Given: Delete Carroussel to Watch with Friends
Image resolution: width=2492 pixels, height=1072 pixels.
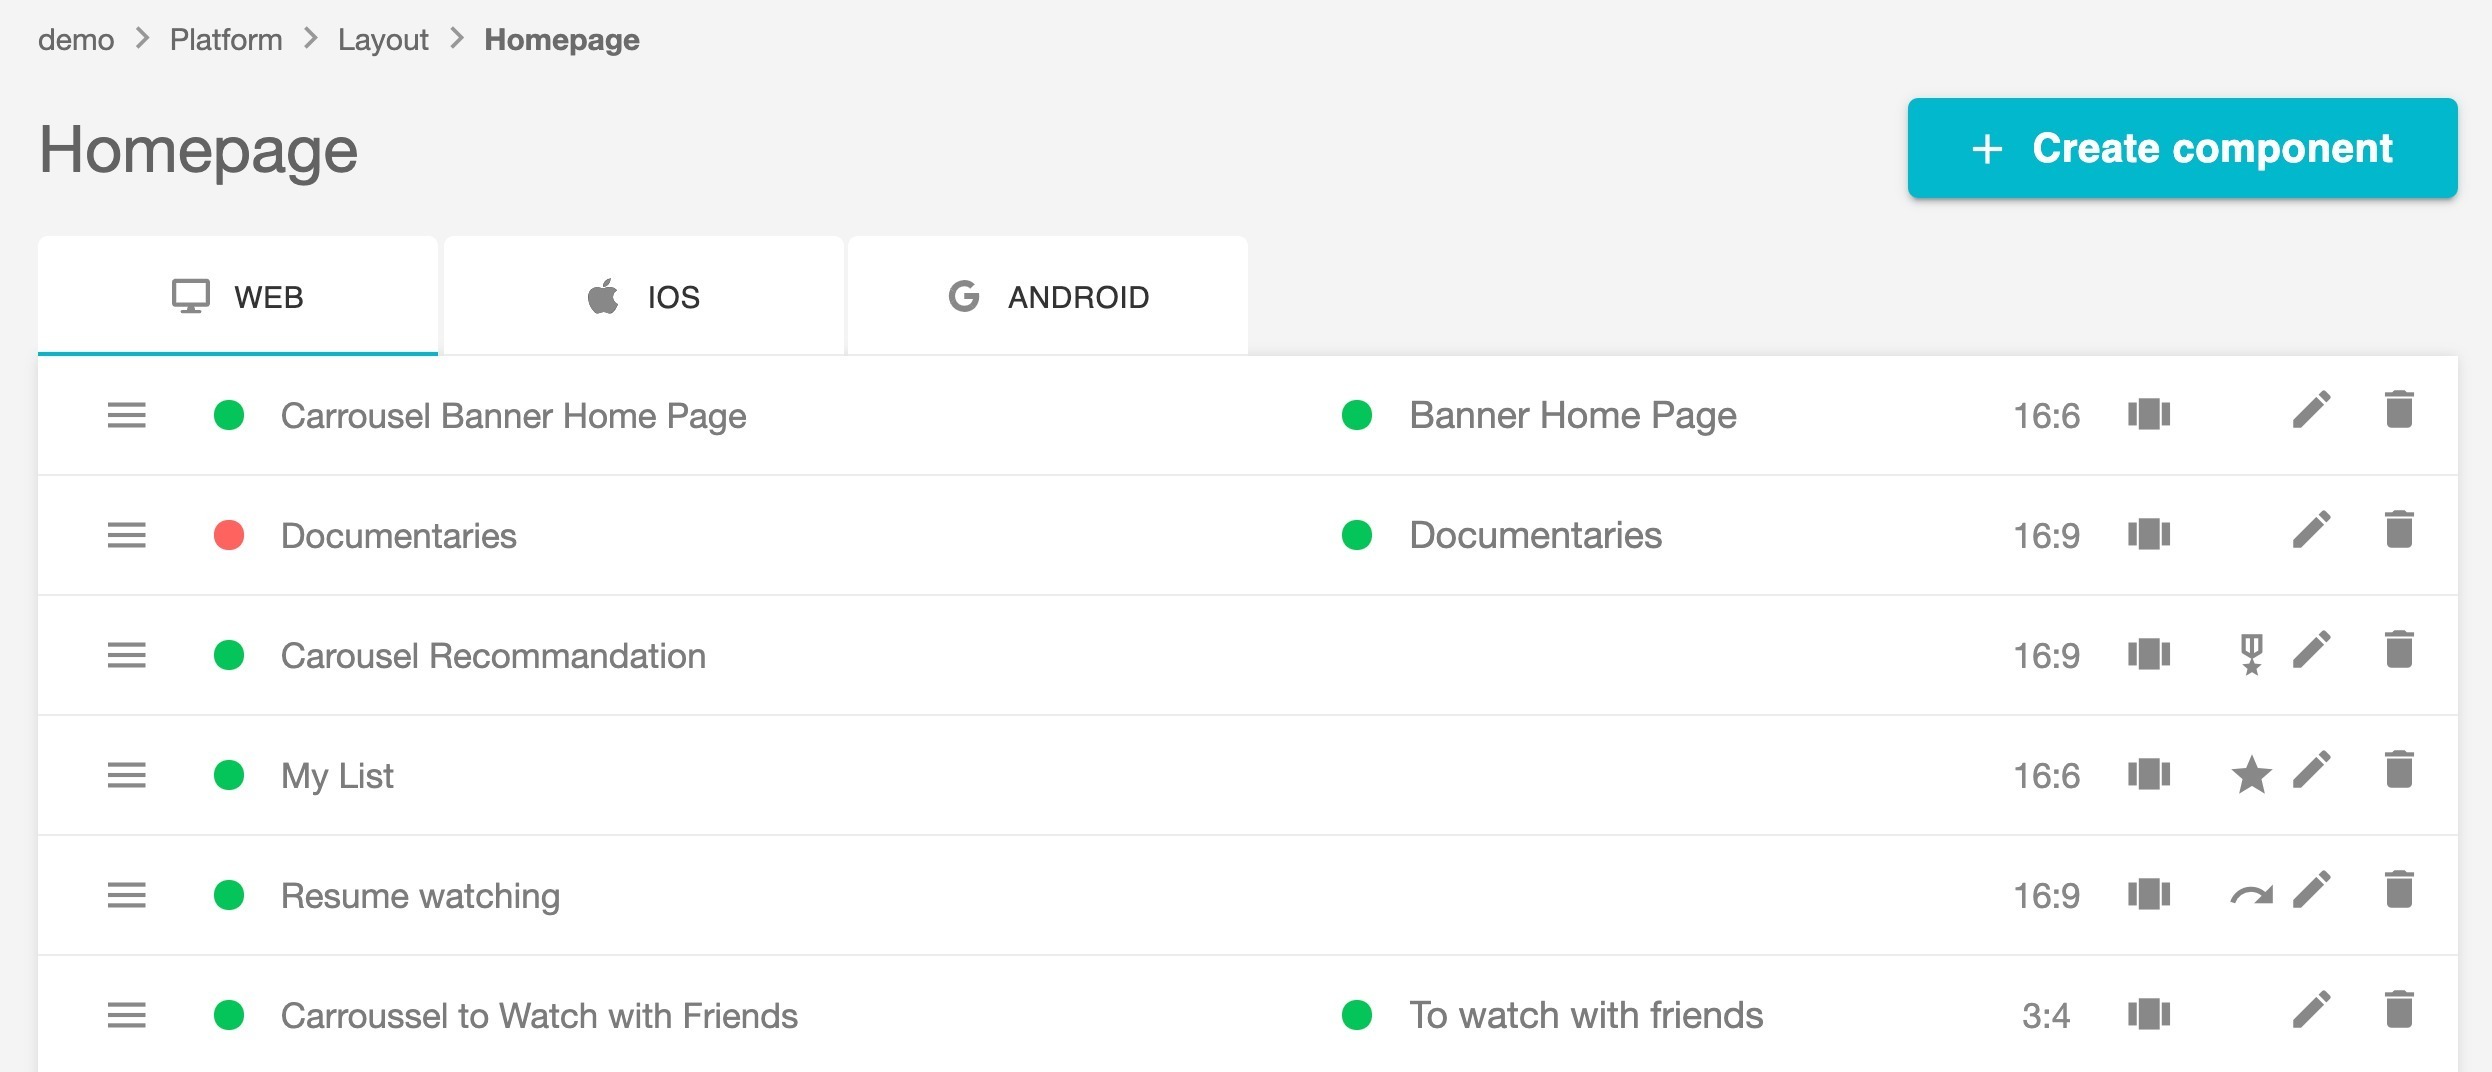Looking at the screenshot, I should [x=2399, y=1009].
